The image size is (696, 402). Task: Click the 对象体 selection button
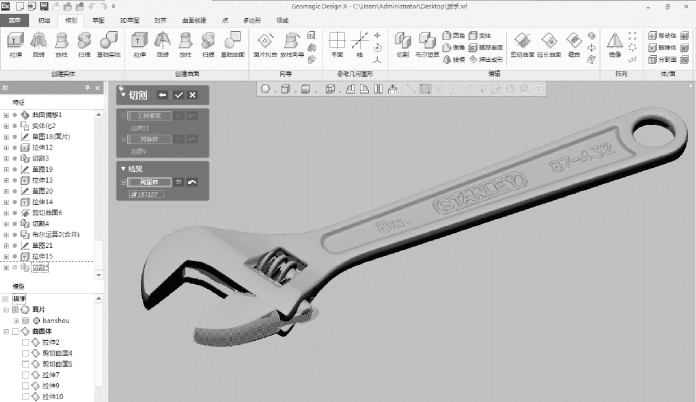point(149,139)
